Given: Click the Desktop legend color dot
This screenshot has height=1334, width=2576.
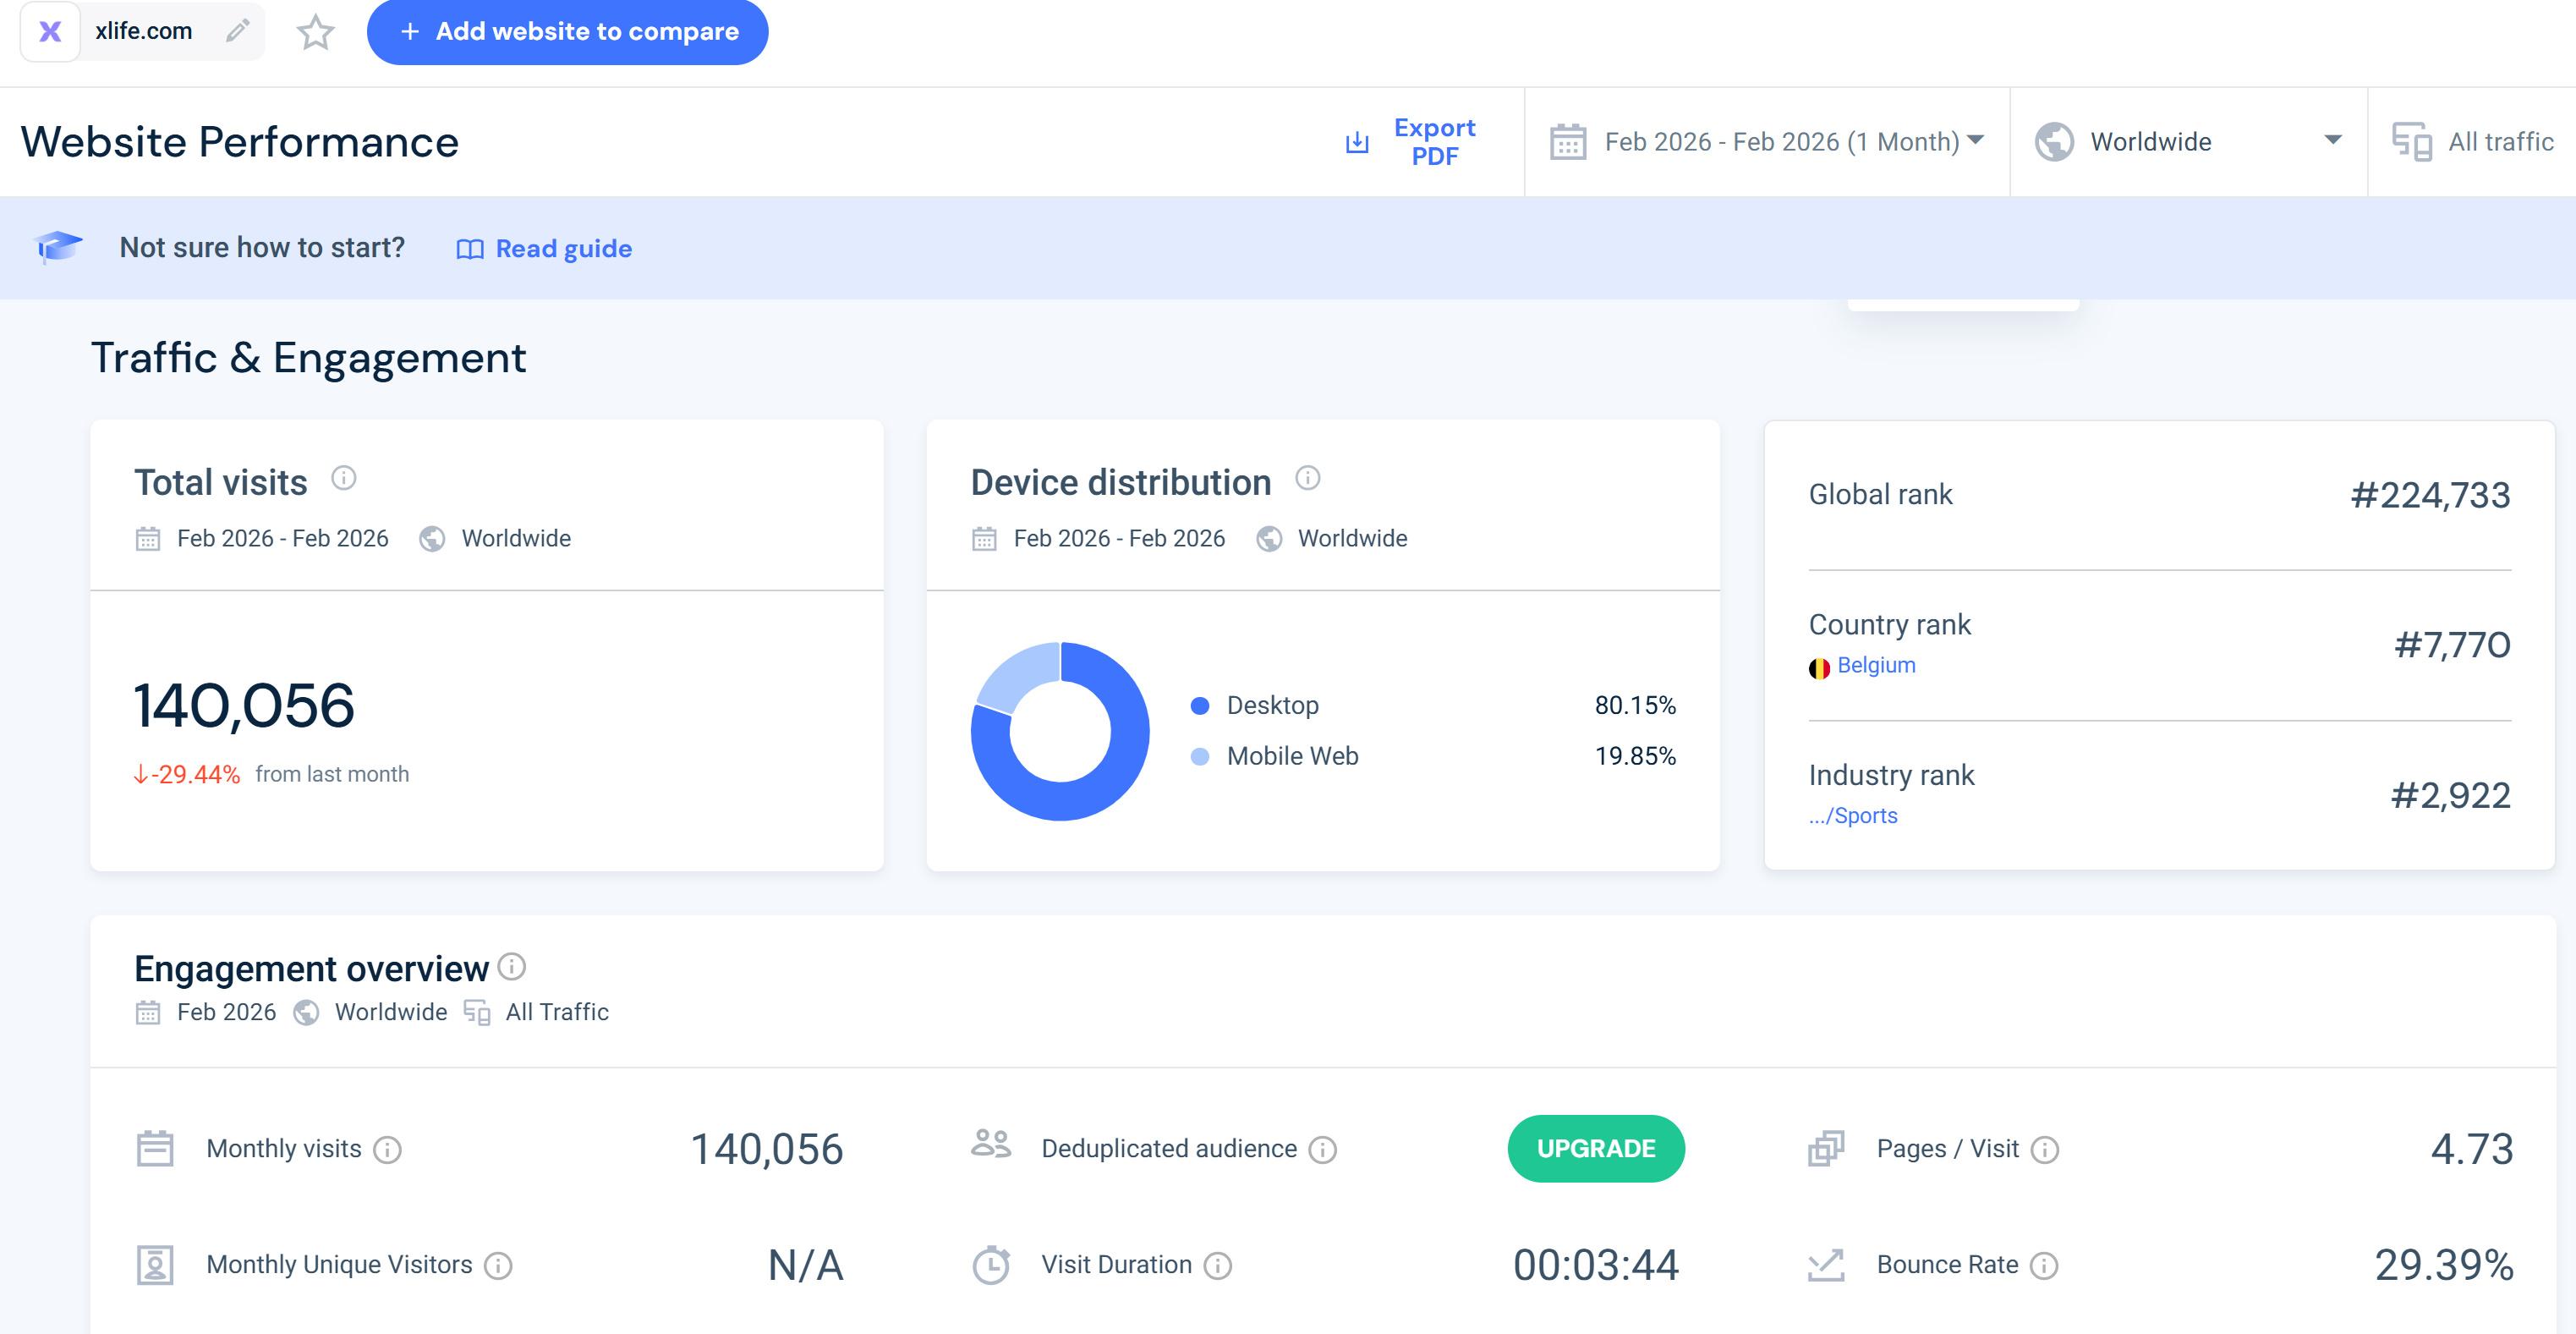Looking at the screenshot, I should (1200, 706).
